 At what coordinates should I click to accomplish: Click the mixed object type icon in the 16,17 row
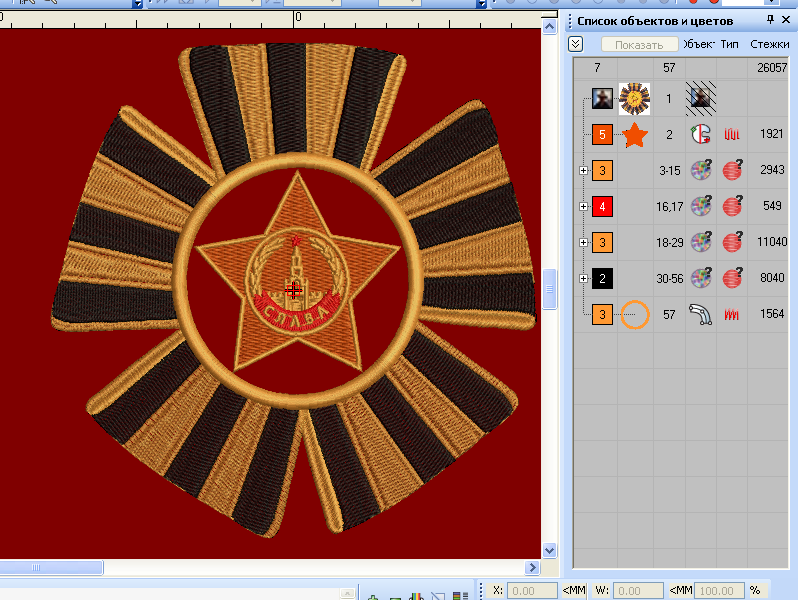[701, 206]
